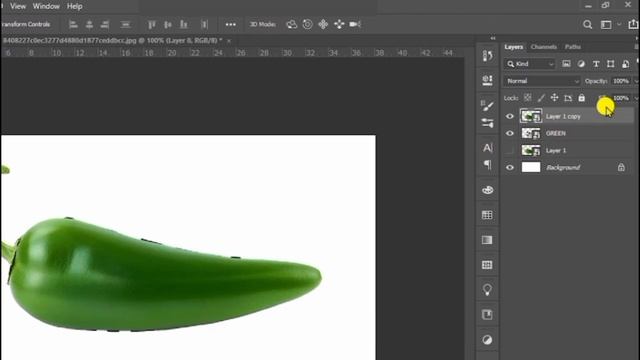Switch to the Channels tab
Image resolution: width=640 pixels, height=360 pixels.
coord(544,47)
